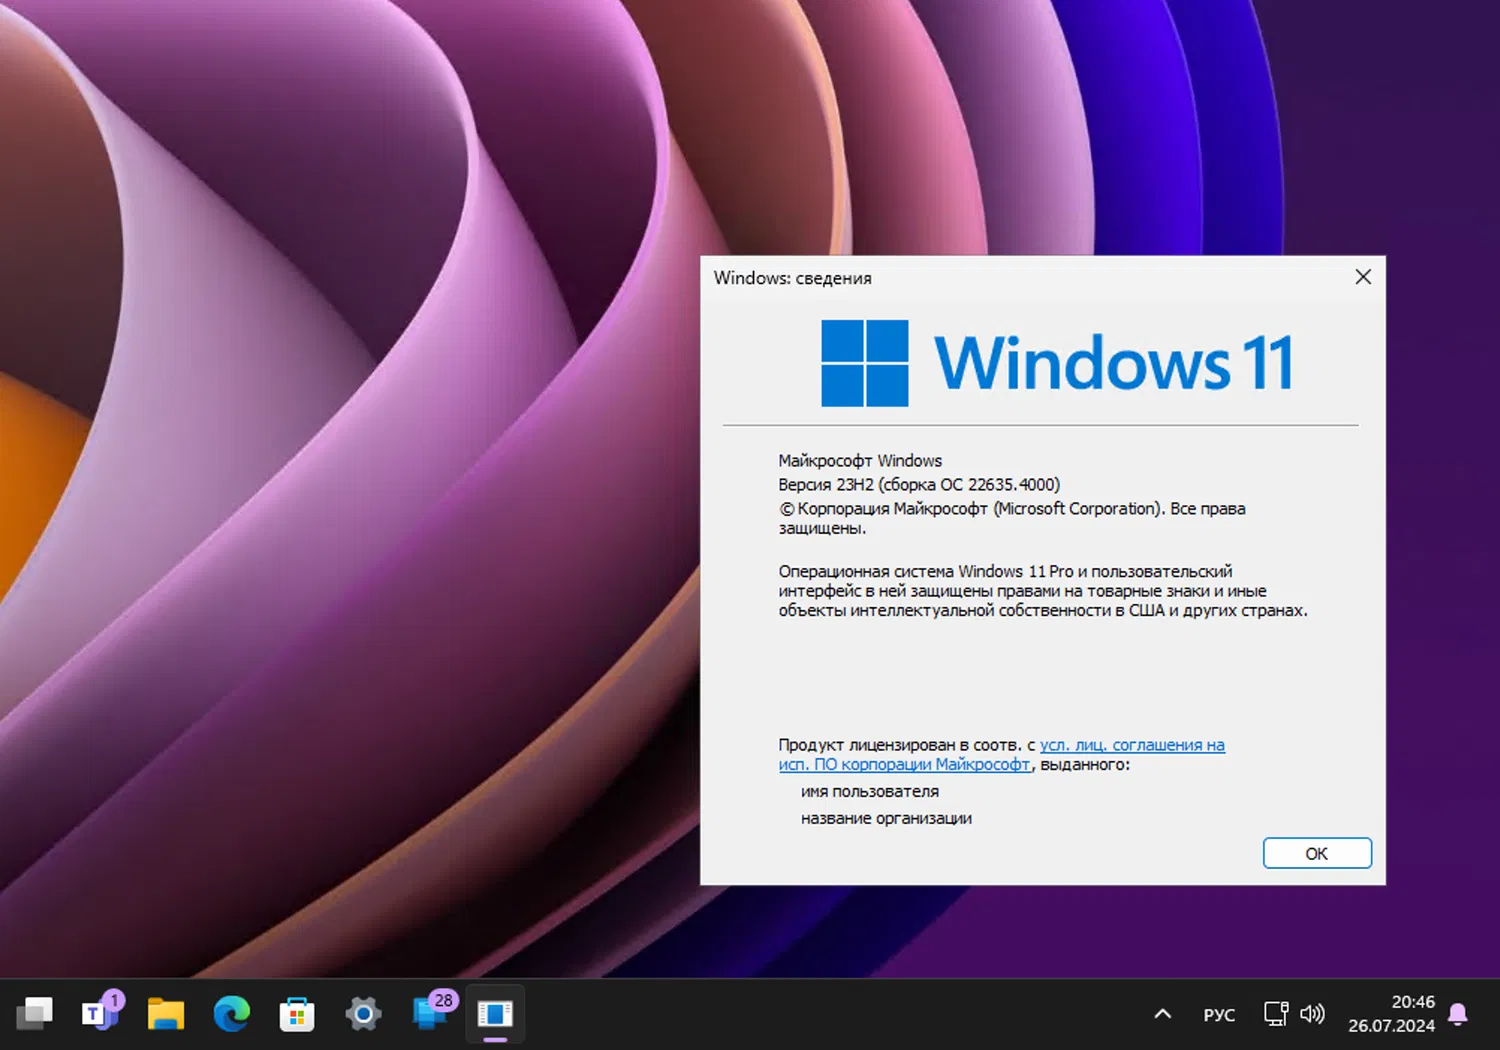
Task: Open the Microsoft license agreement link
Action: pyautogui.click(x=1130, y=745)
